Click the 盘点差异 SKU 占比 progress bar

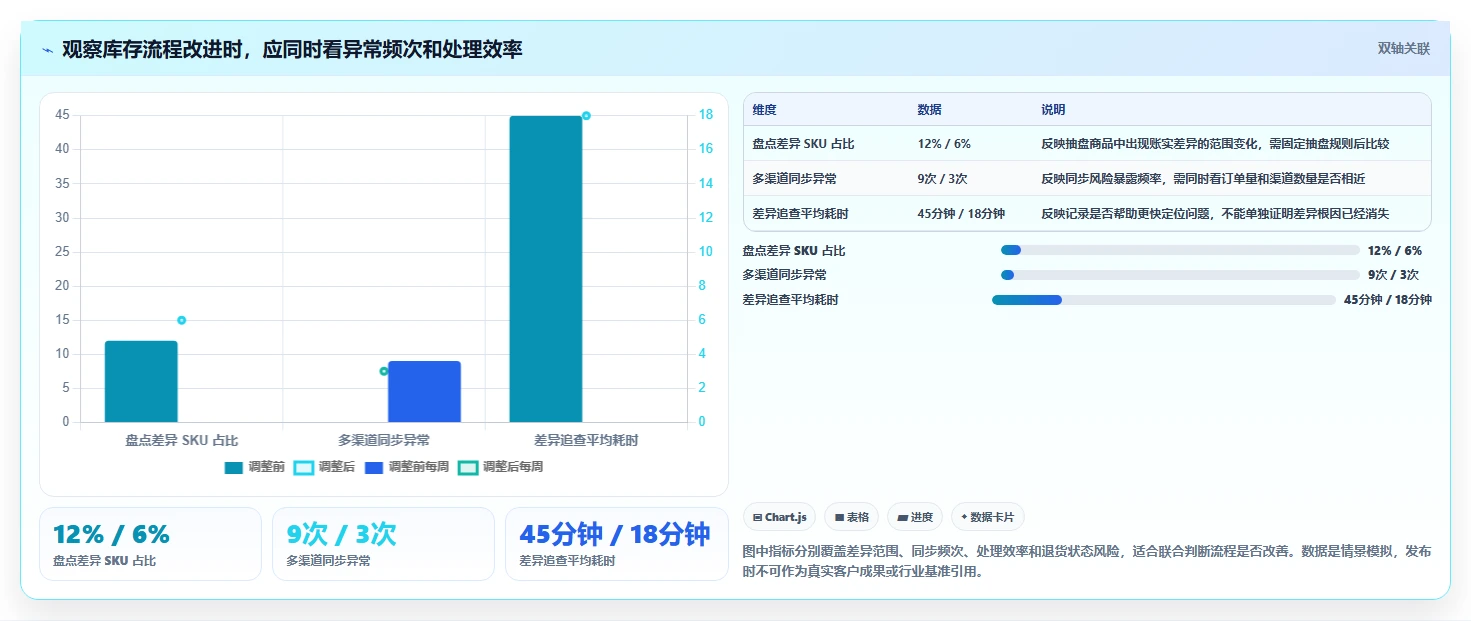(x=1180, y=250)
